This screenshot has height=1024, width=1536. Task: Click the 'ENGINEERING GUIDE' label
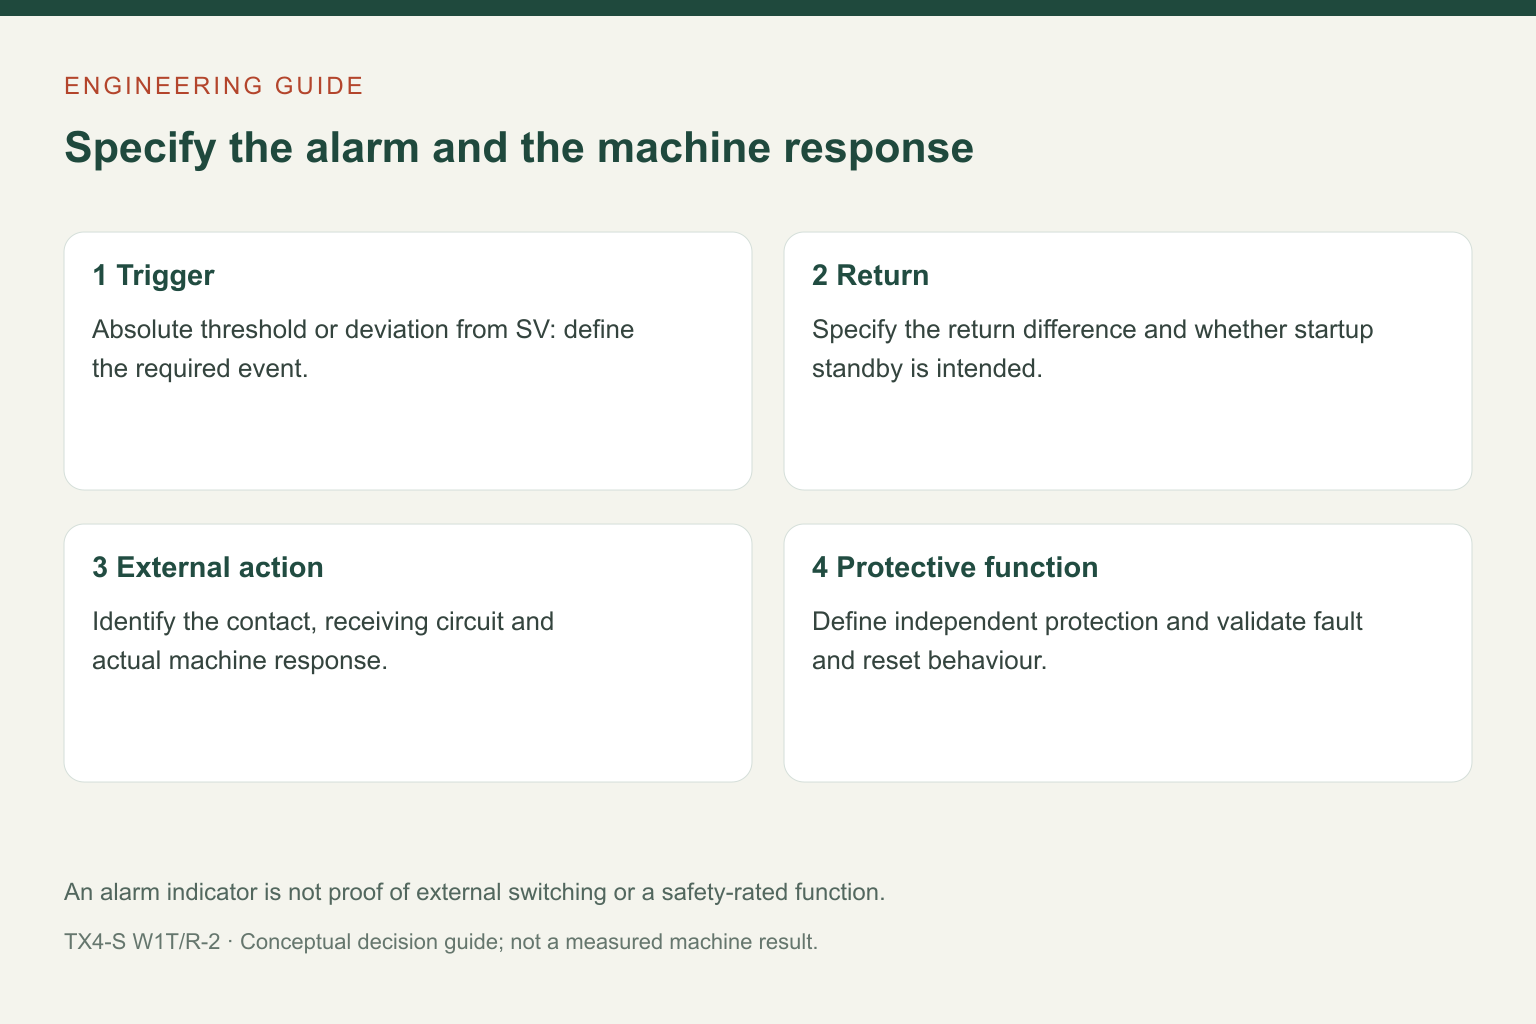pyautogui.click(x=214, y=86)
